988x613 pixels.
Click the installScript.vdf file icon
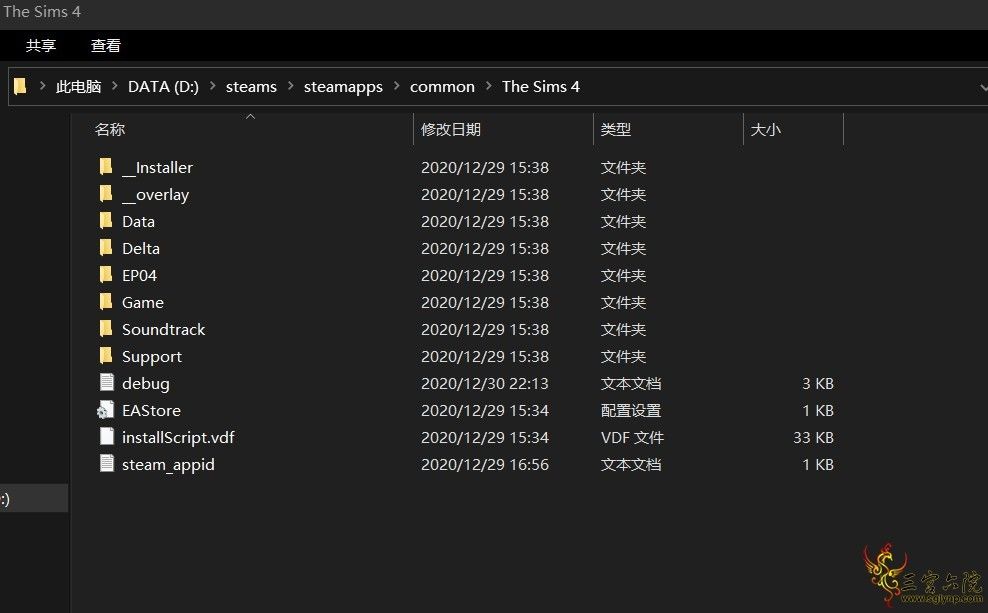point(106,437)
